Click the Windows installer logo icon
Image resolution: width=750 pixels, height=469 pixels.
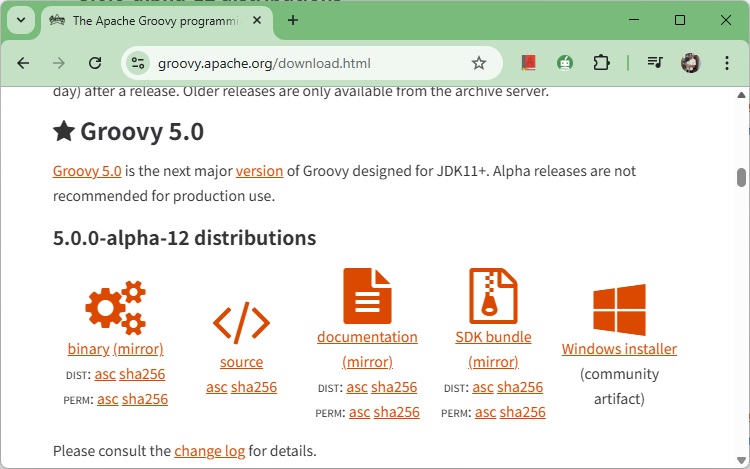[x=619, y=310]
